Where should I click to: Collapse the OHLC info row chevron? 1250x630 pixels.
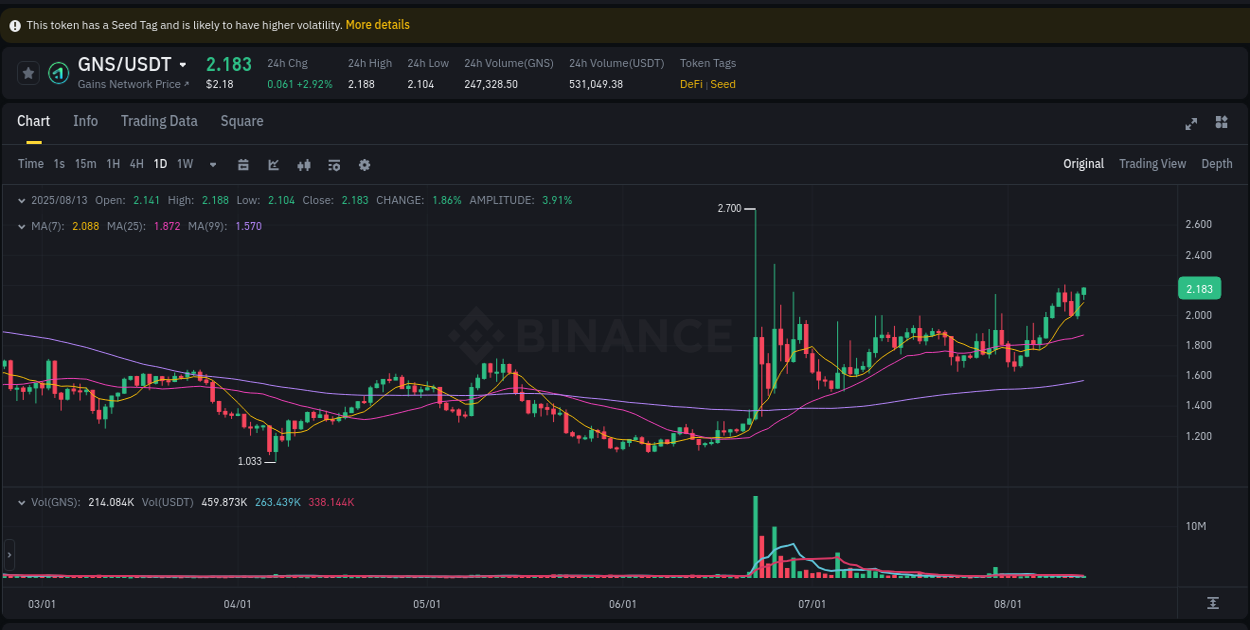pos(20,200)
